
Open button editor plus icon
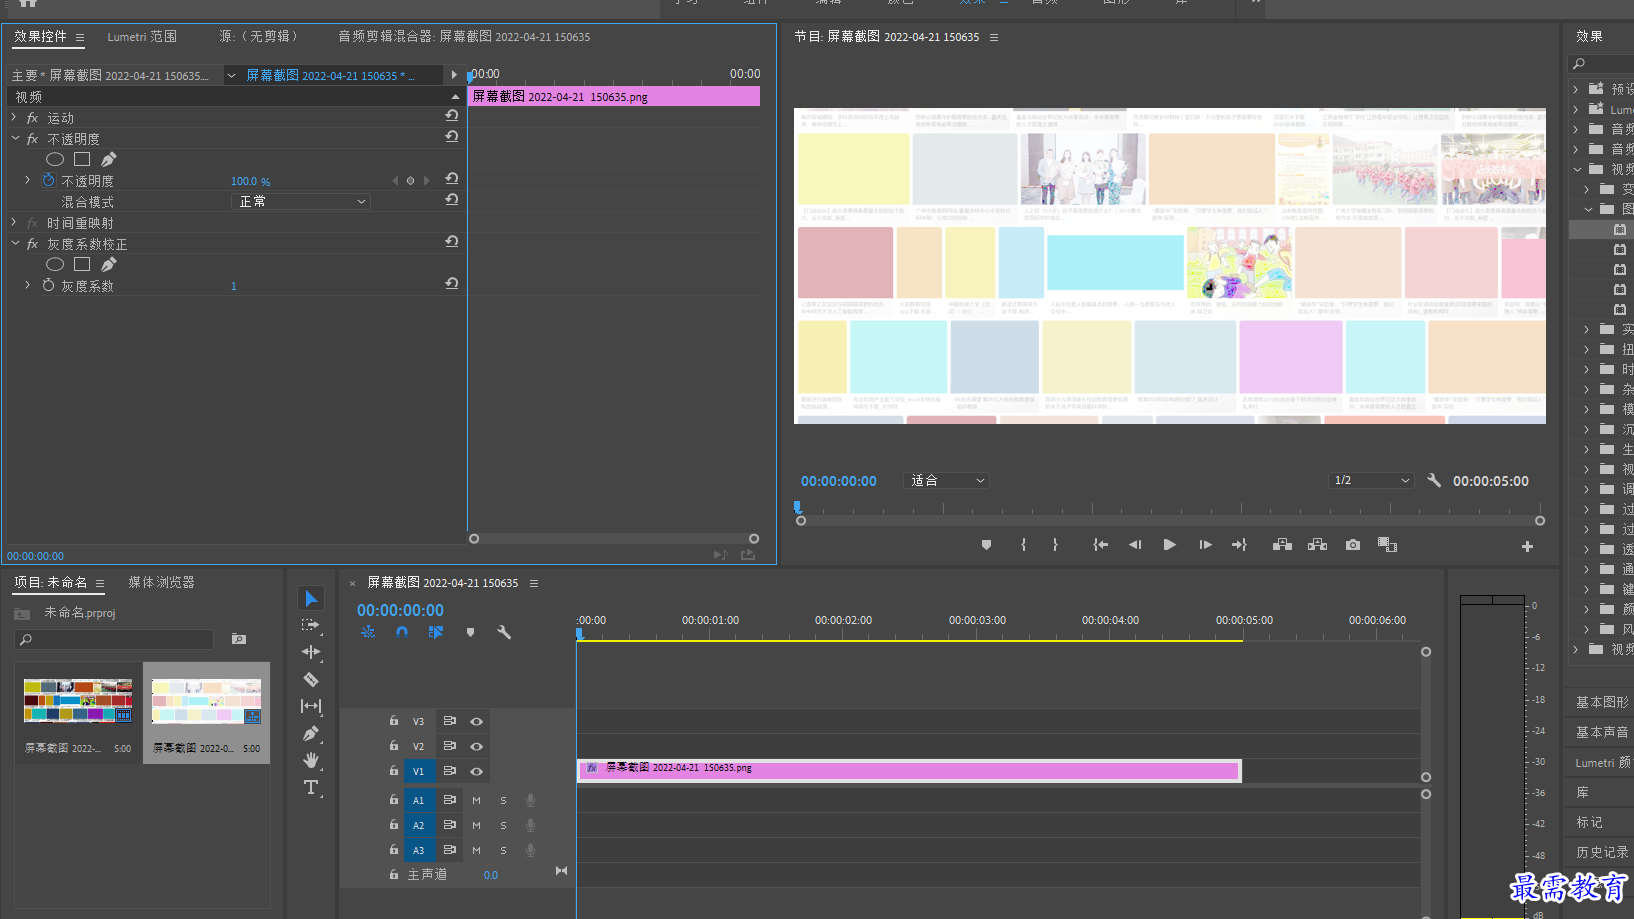pos(1527,546)
